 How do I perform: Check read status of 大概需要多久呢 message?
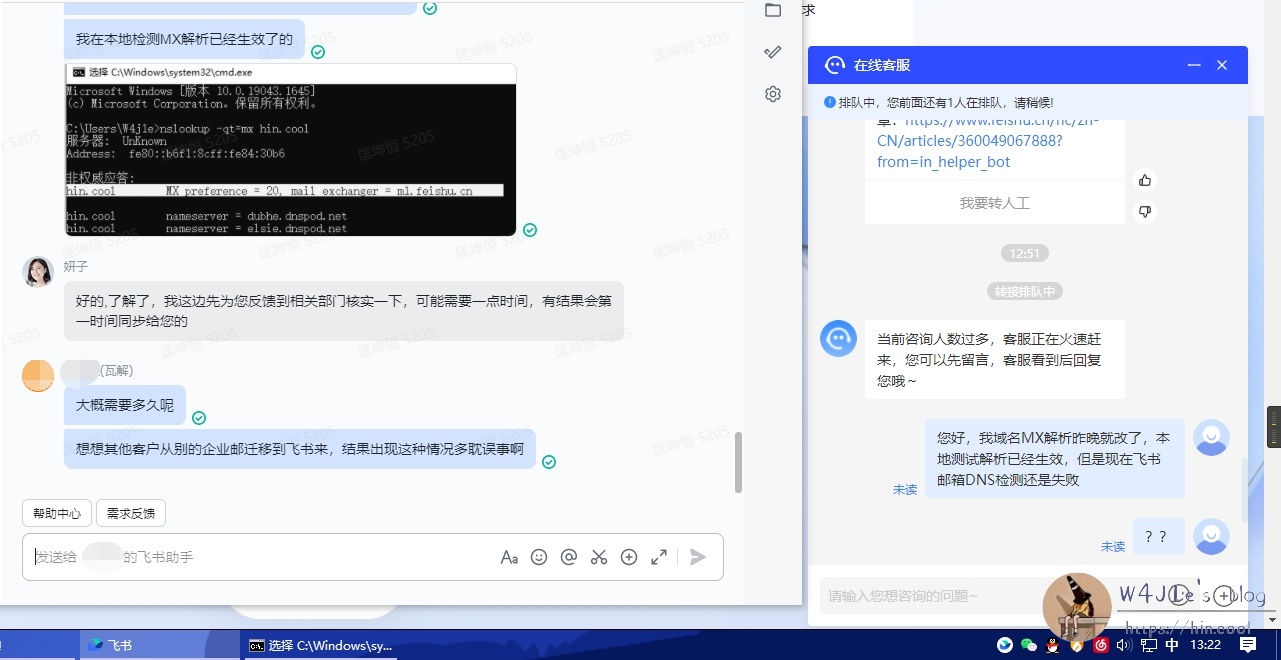pyautogui.click(x=199, y=417)
